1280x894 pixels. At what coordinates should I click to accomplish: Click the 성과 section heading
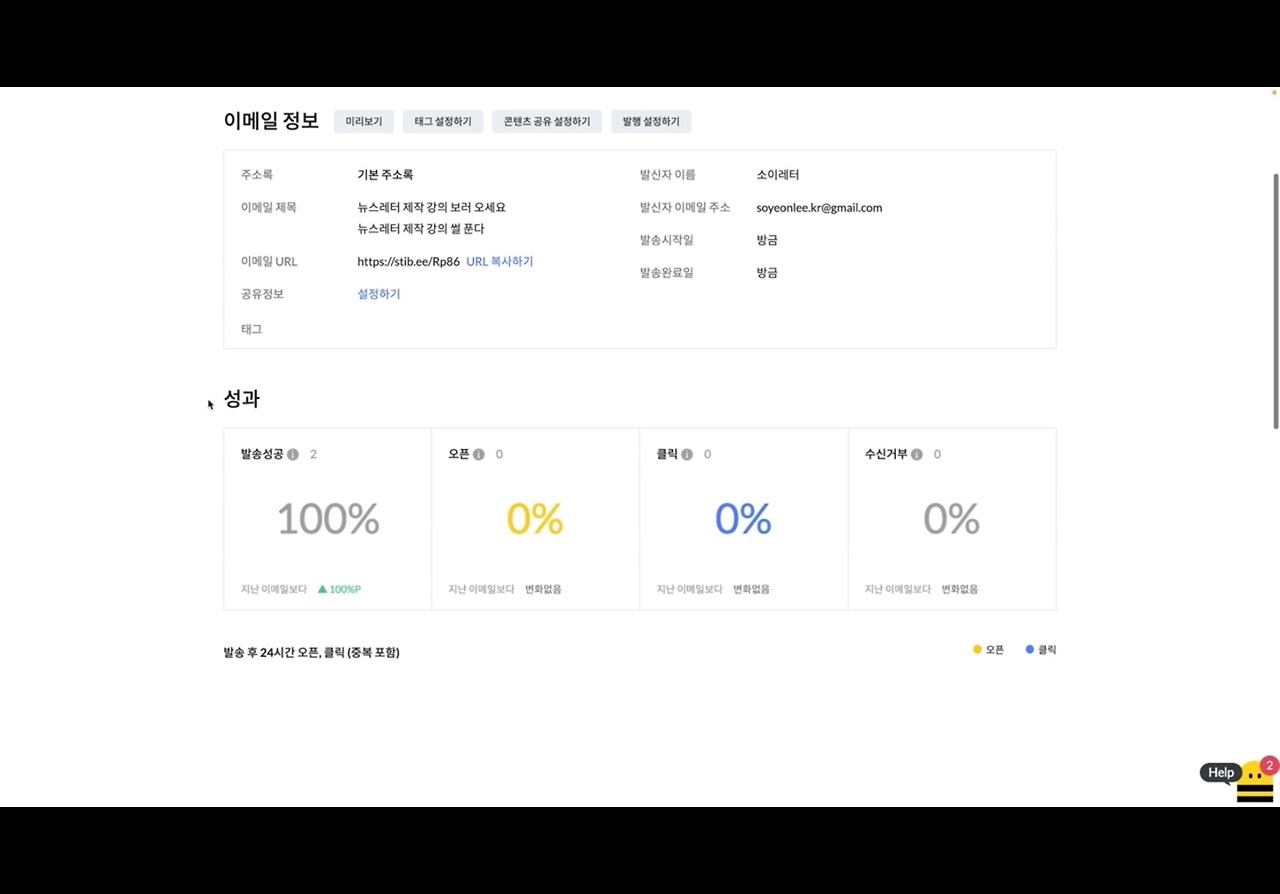[x=242, y=399]
